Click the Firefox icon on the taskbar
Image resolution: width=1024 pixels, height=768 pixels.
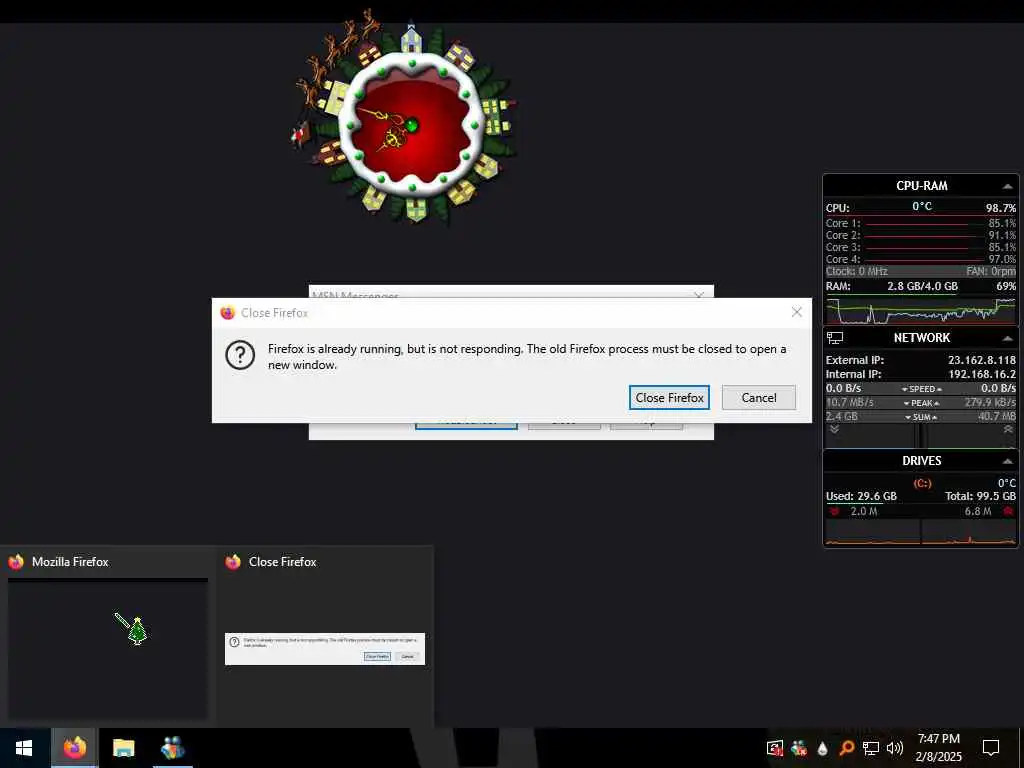click(75, 748)
